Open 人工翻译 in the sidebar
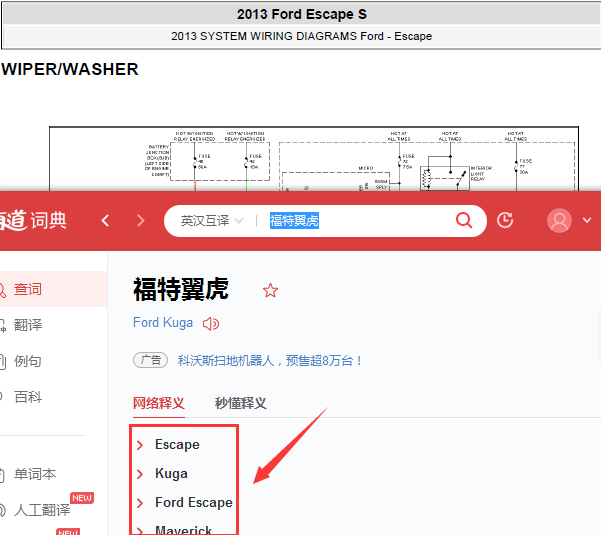This screenshot has width=601, height=535. tap(41, 510)
